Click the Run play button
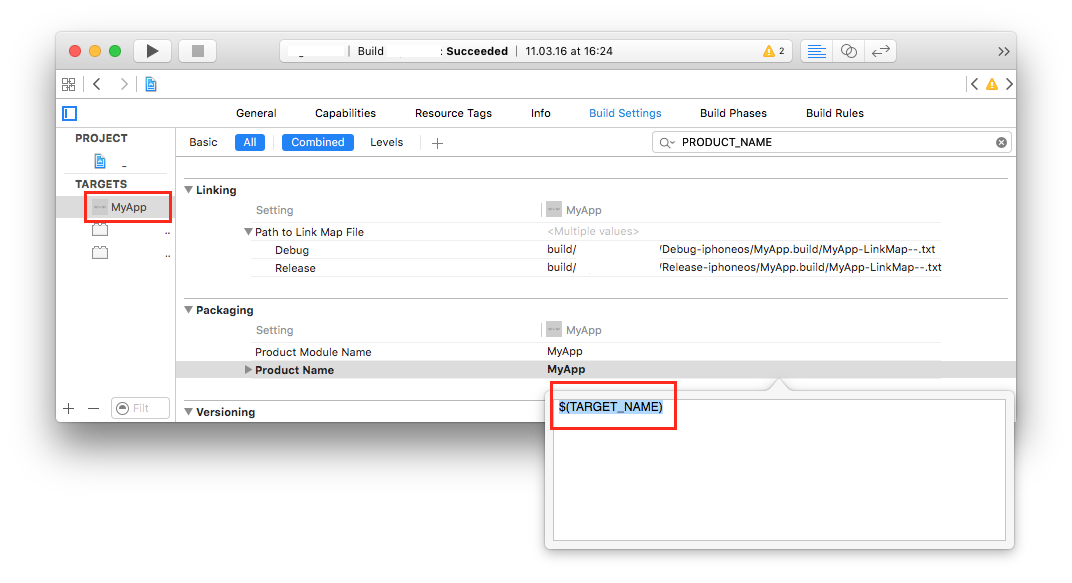This screenshot has width=1072, height=583. [152, 51]
